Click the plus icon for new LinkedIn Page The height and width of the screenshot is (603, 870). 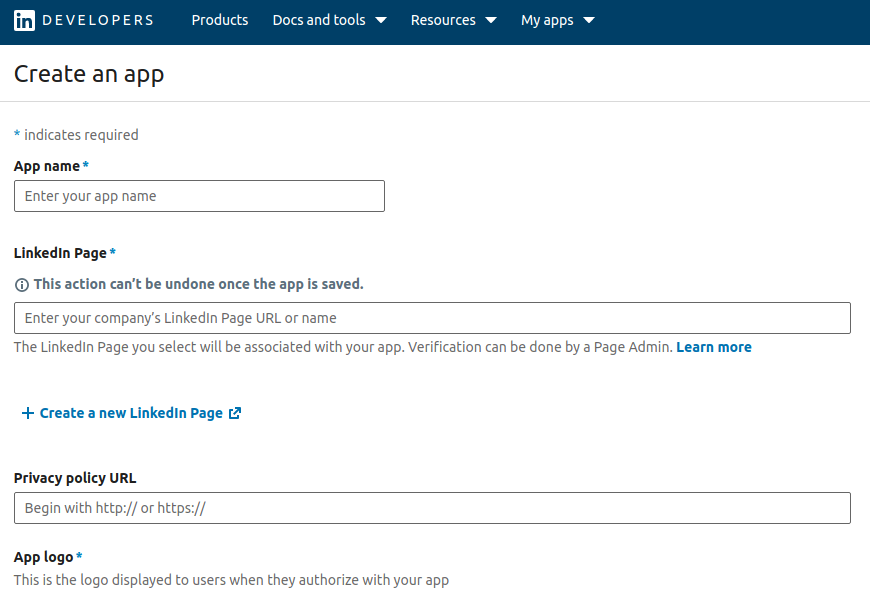coord(28,413)
